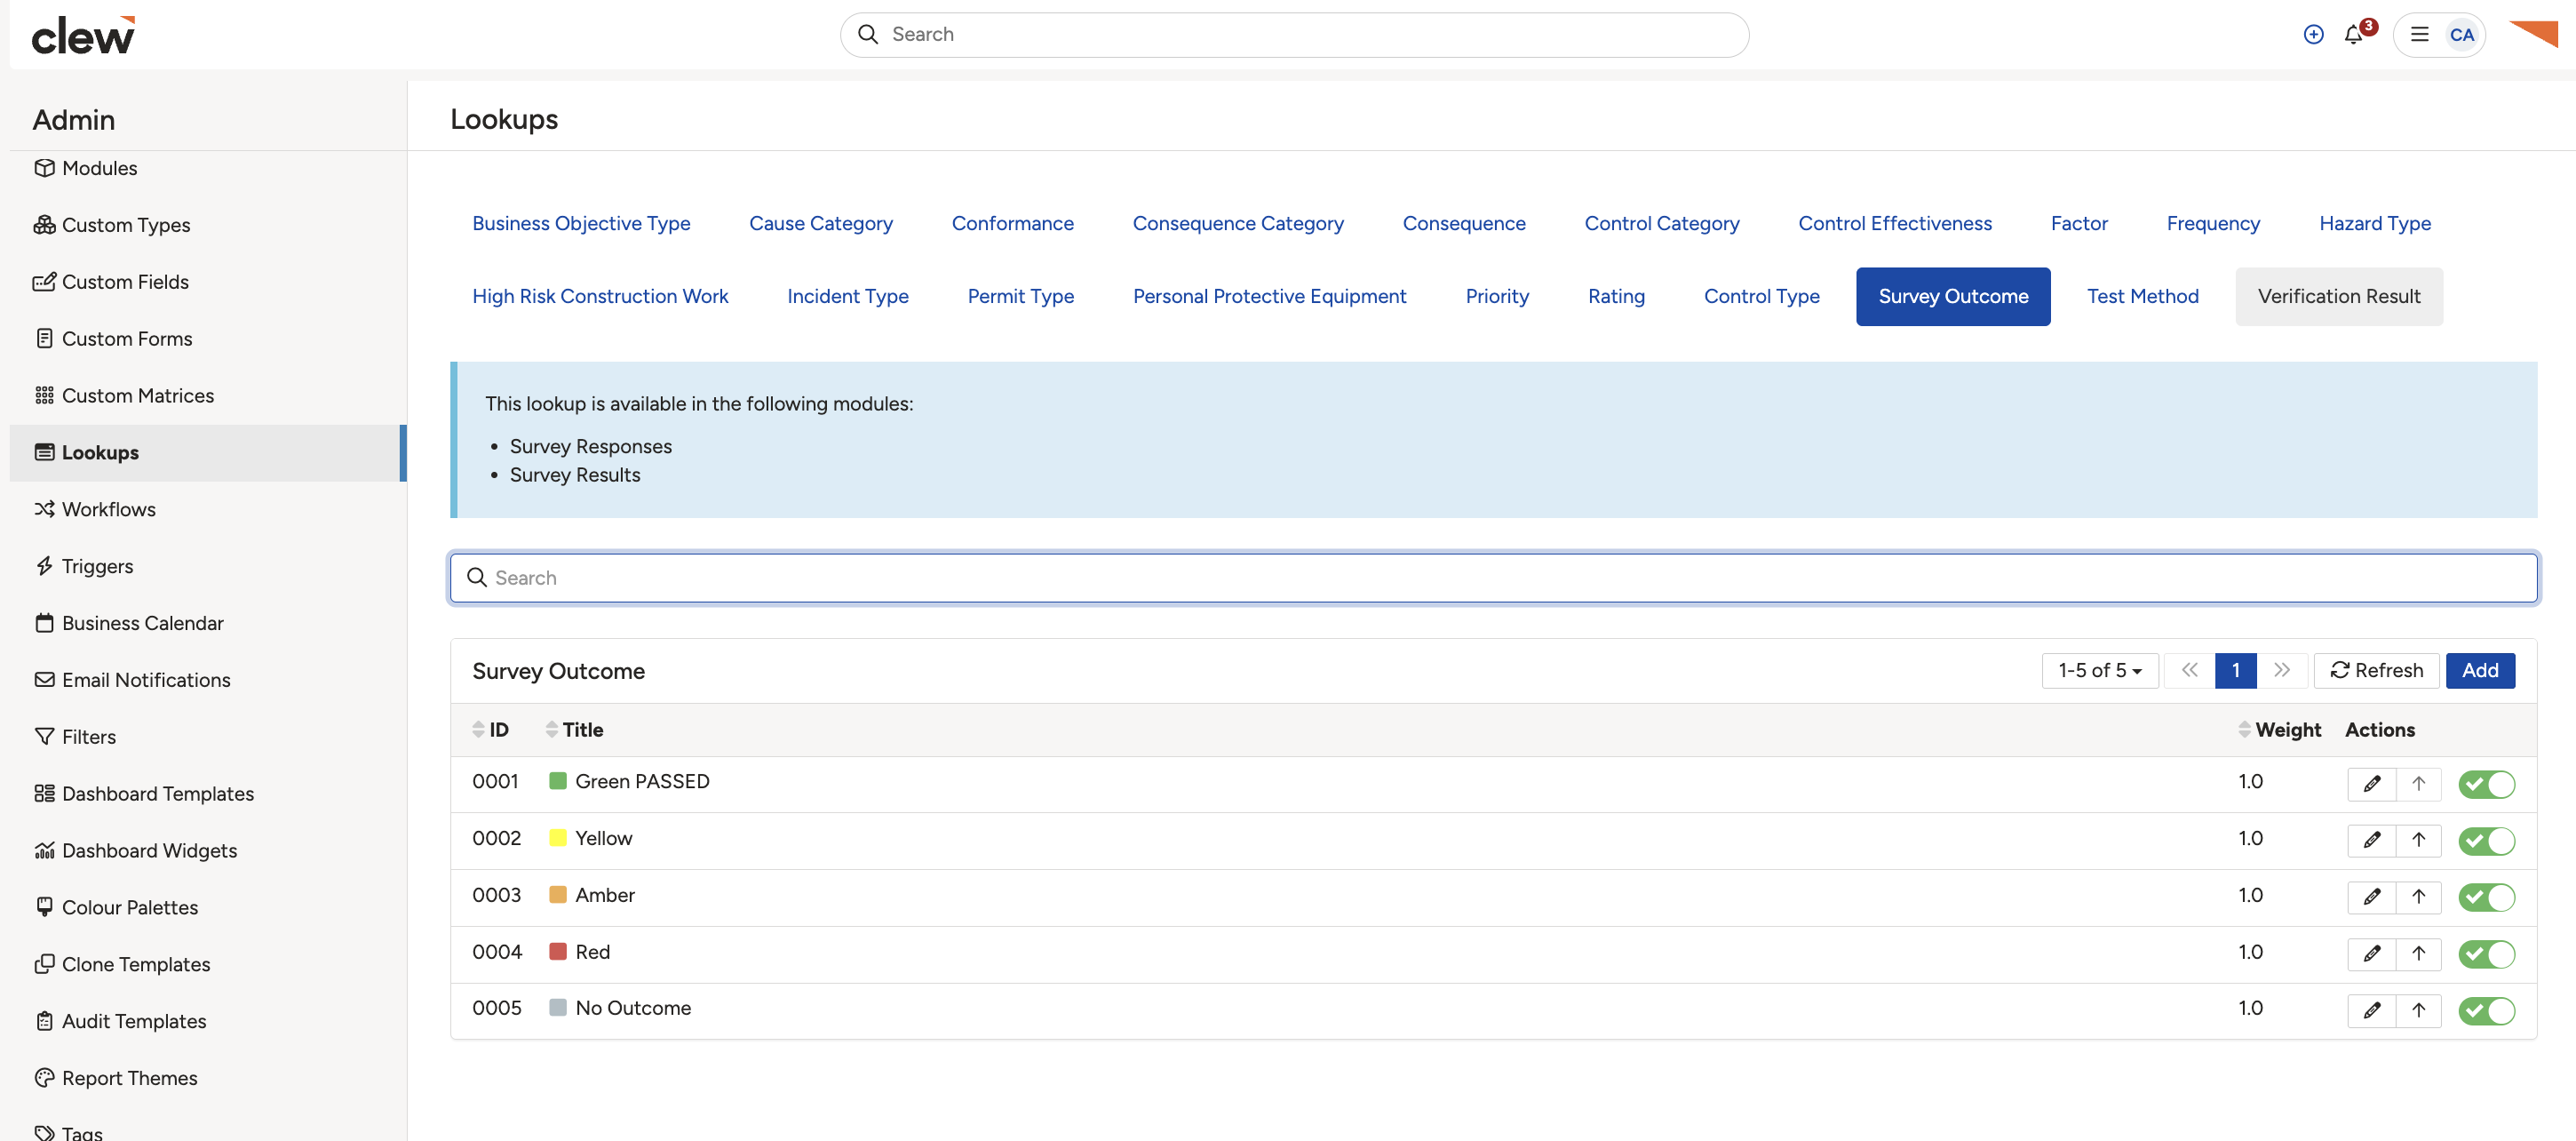This screenshot has height=1141, width=2576.
Task: Edit the No Outcome row
Action: (x=2371, y=1010)
